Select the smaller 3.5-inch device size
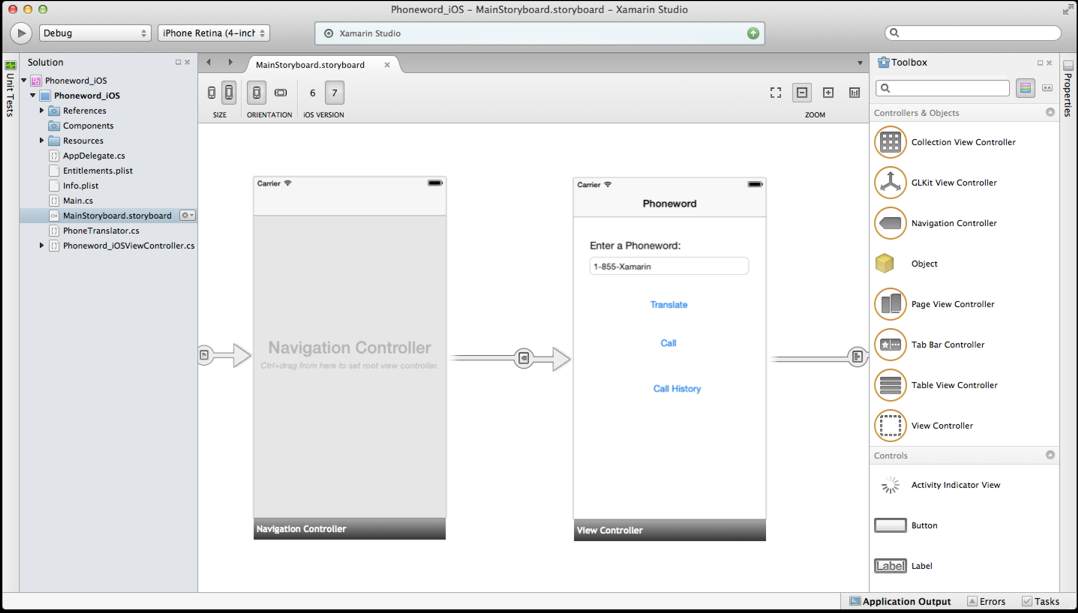This screenshot has width=1078, height=613. coord(211,93)
